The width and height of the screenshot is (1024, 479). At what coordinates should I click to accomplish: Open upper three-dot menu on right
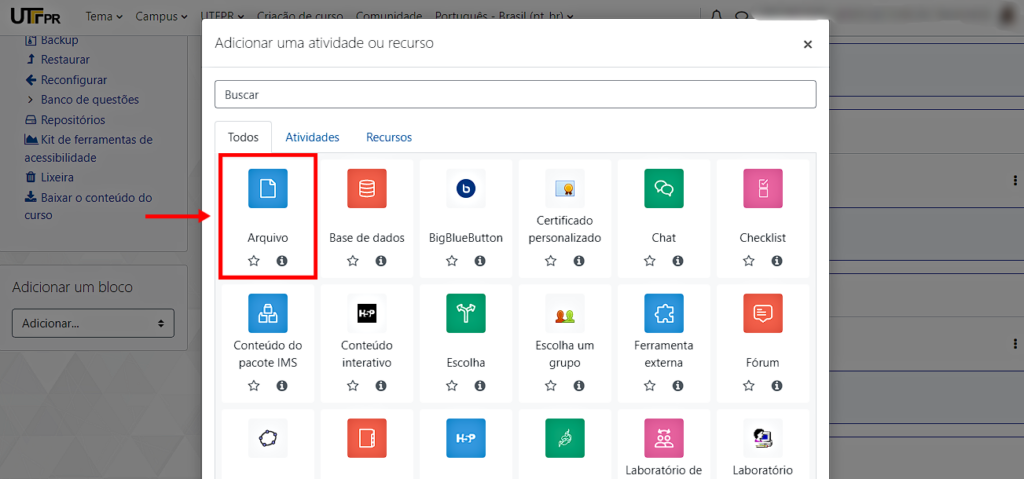coord(1015,180)
